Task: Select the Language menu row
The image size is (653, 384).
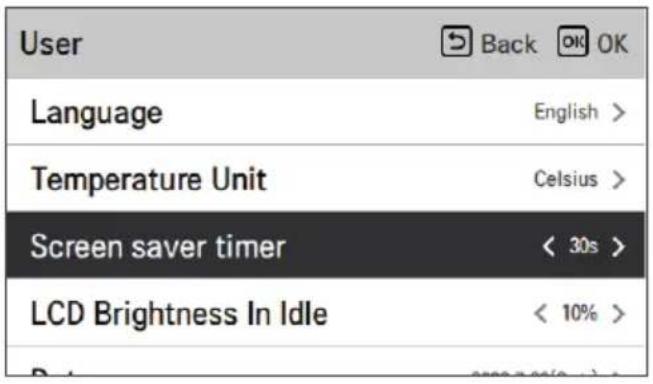Action: coord(326,112)
